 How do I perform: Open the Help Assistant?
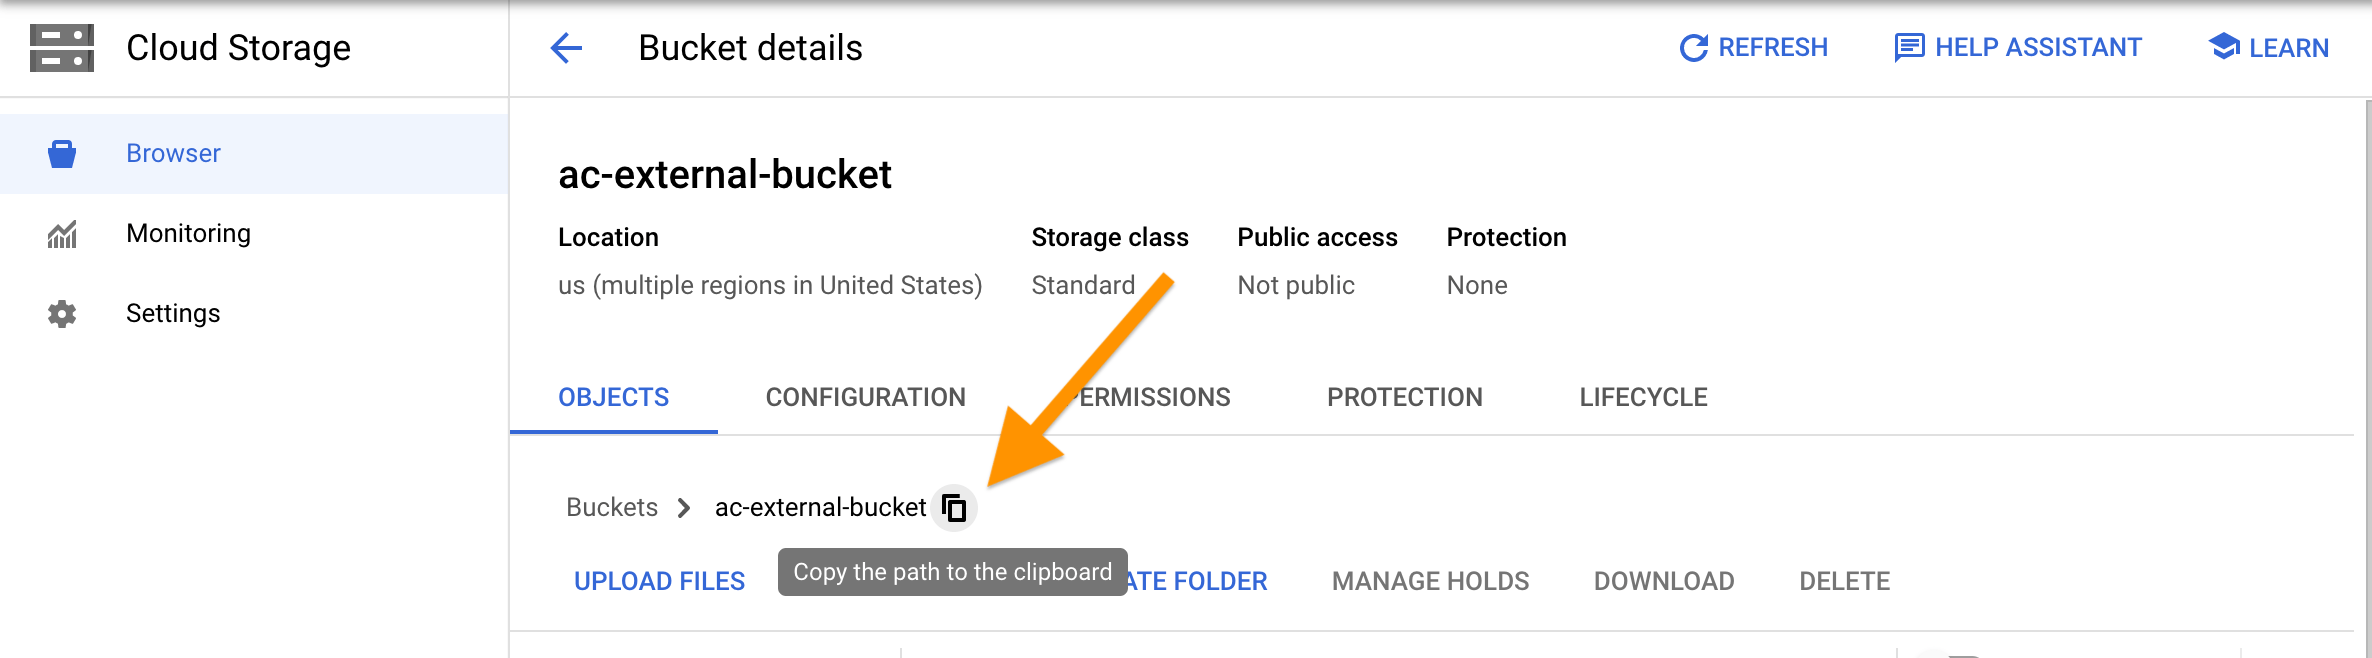click(x=1908, y=46)
